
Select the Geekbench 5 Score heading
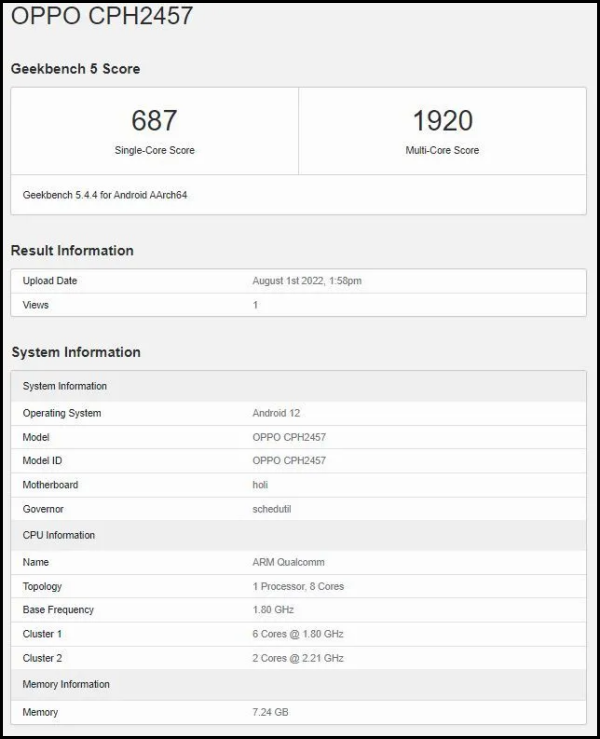75,69
